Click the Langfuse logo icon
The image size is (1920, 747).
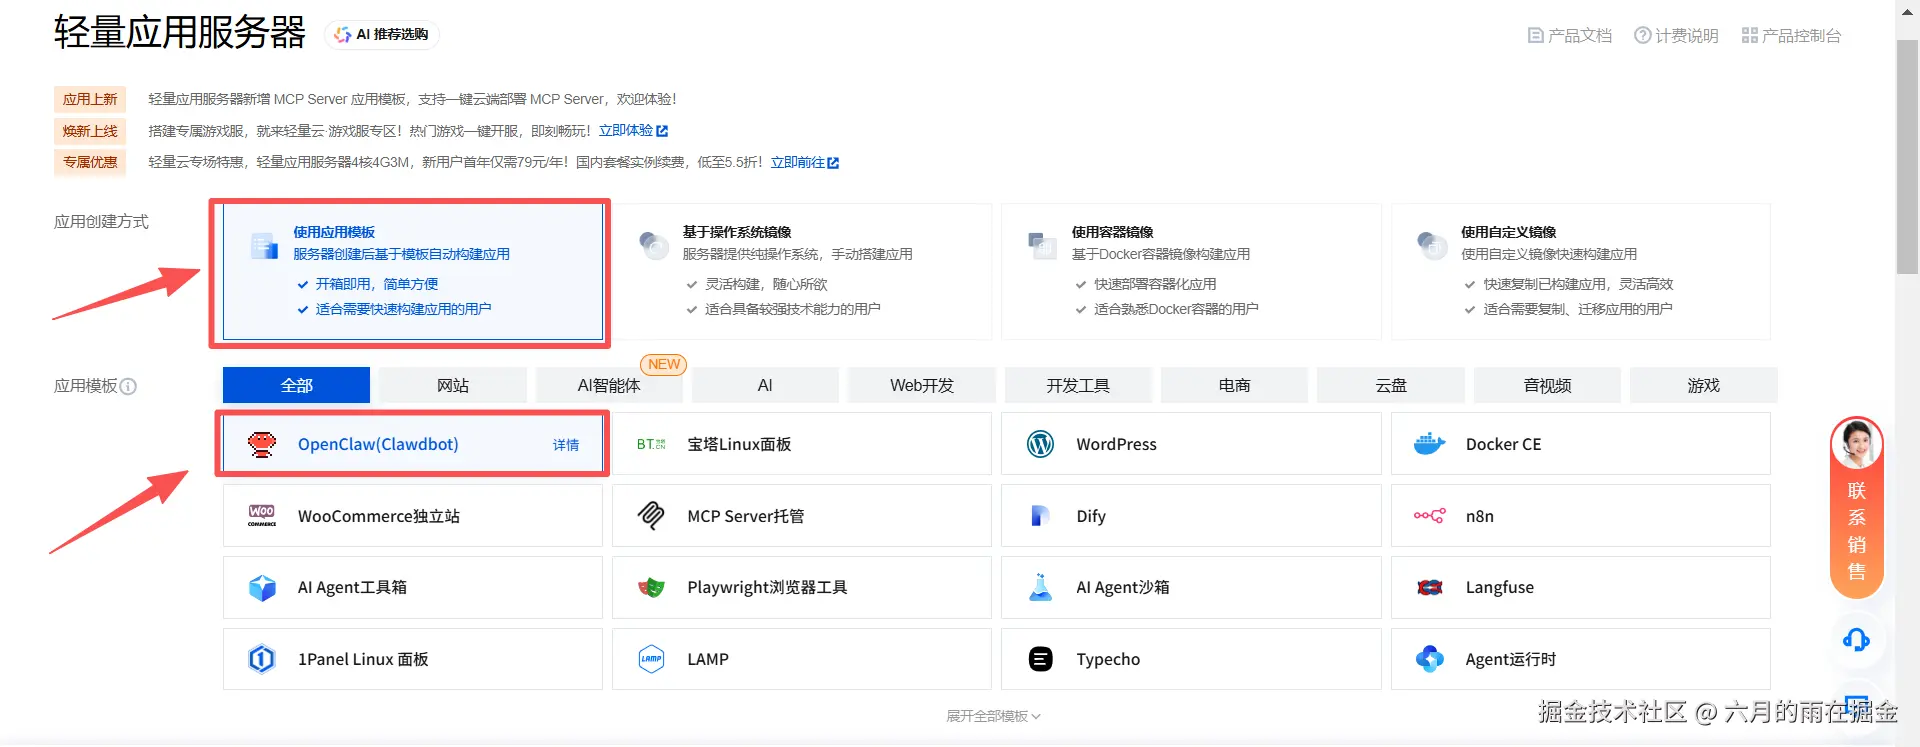(1430, 588)
